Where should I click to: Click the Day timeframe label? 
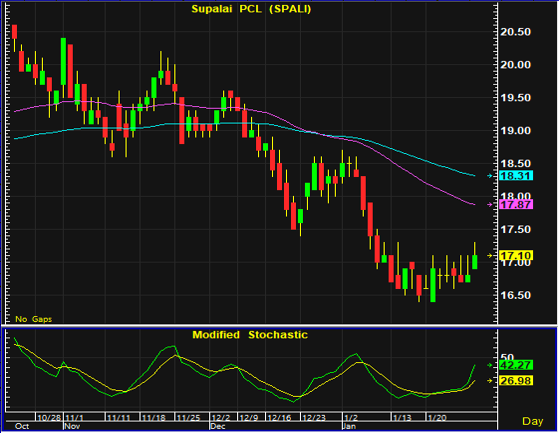533,421
